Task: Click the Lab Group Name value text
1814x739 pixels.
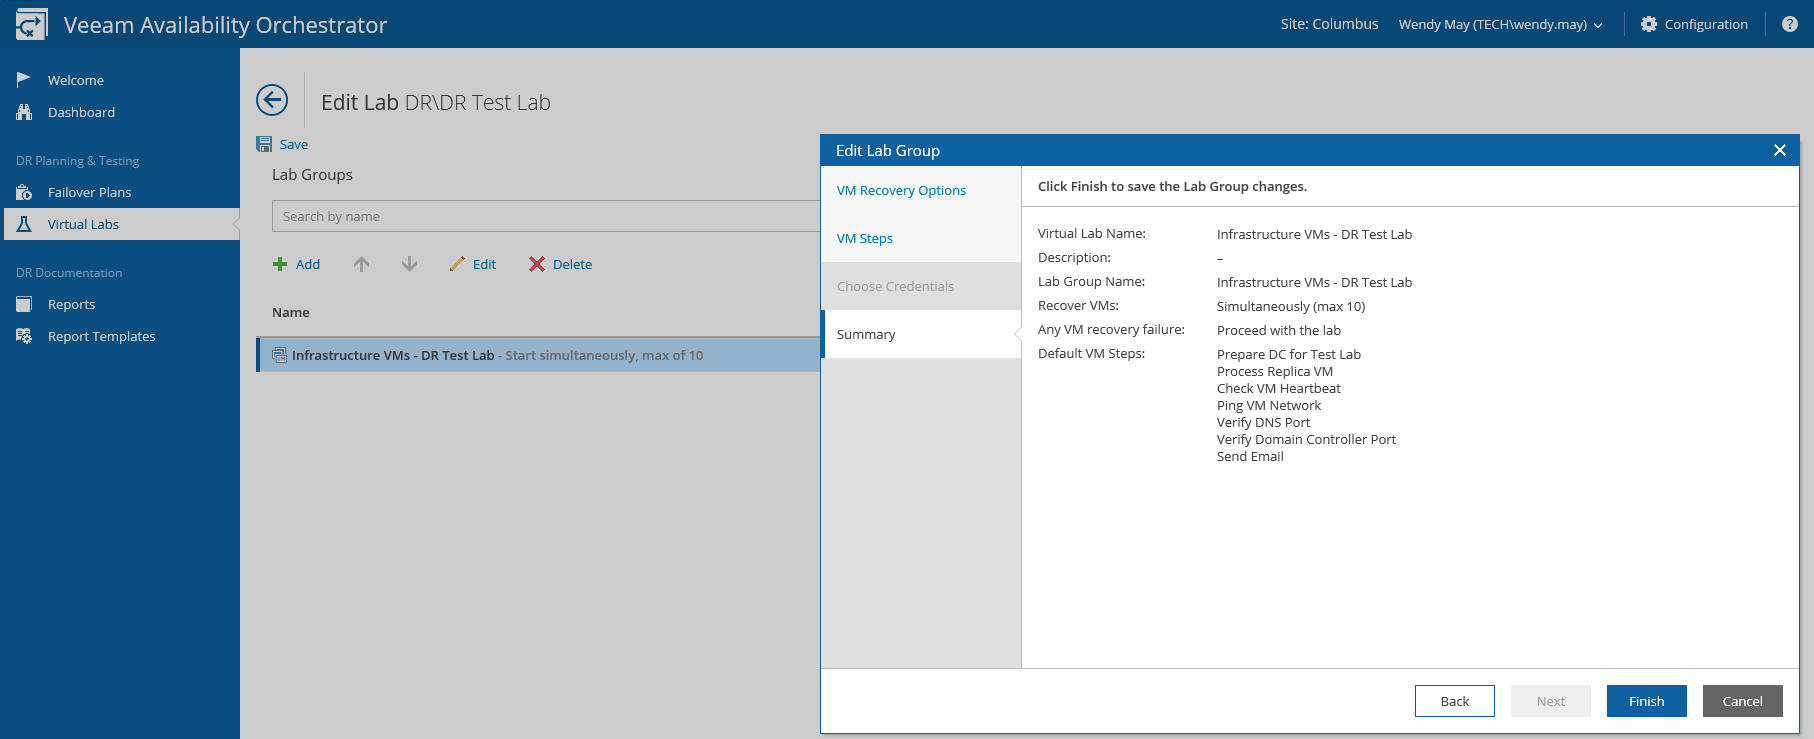Action: tap(1315, 282)
